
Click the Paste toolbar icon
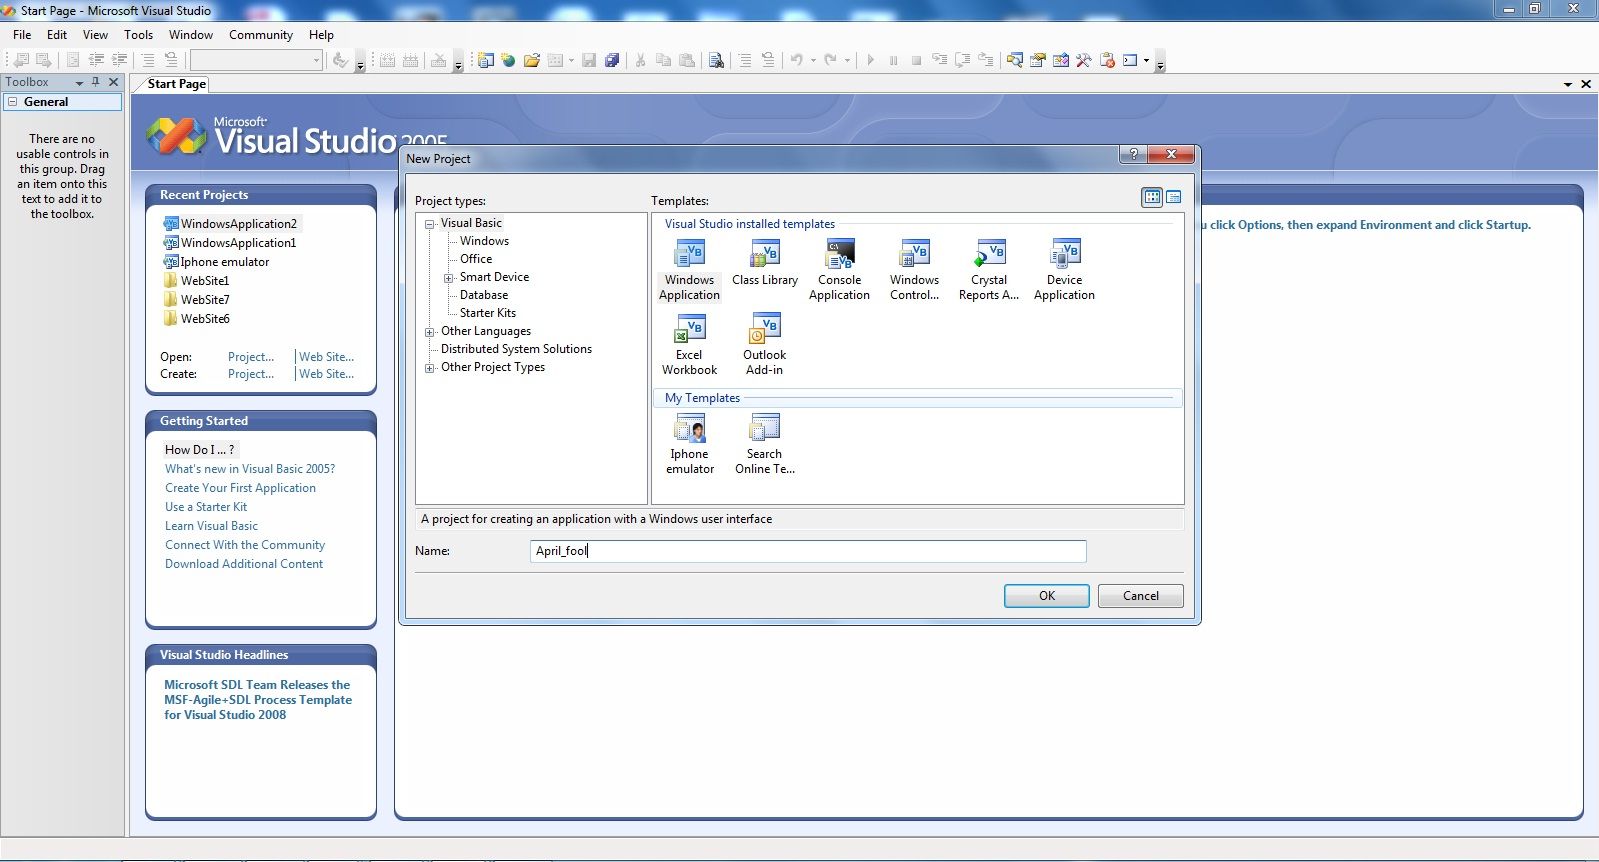click(687, 60)
